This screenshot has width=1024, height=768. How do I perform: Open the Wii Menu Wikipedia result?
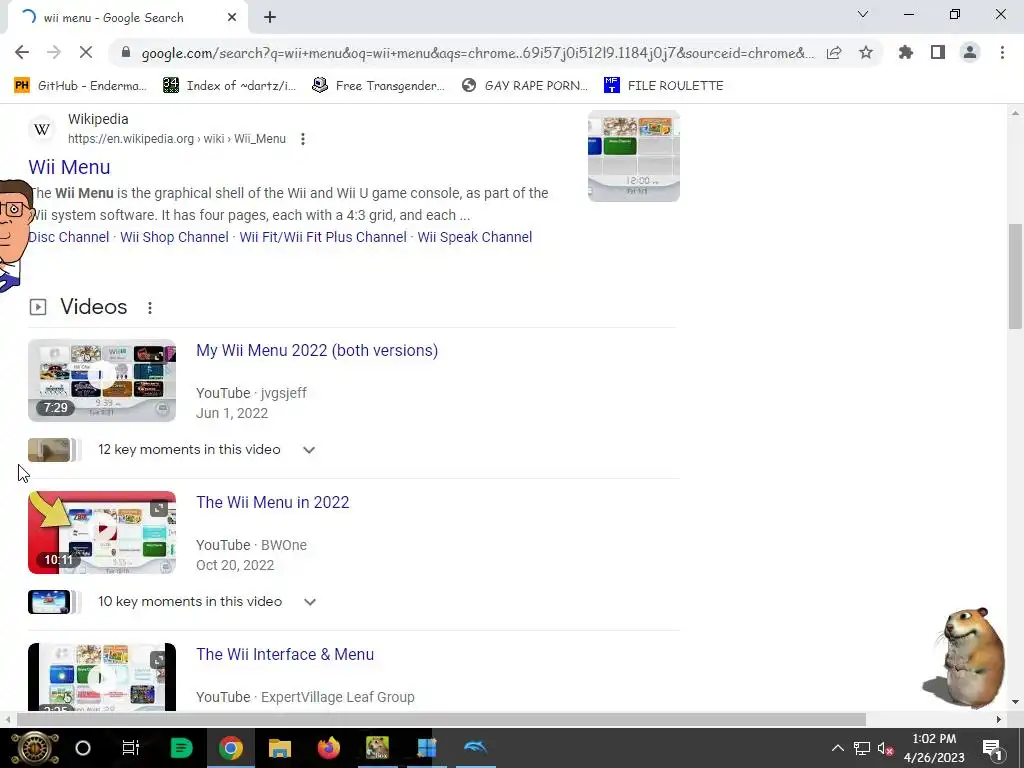tap(69, 167)
